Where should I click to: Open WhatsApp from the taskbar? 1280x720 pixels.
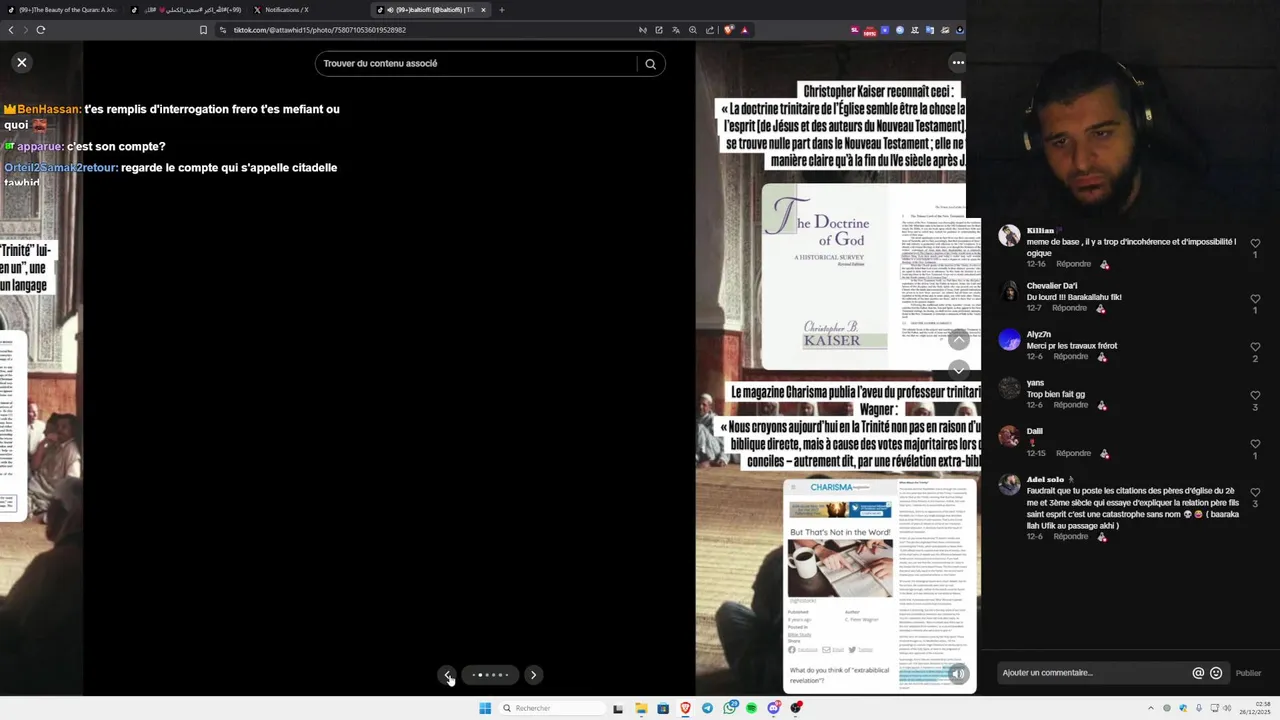pyautogui.click(x=730, y=708)
